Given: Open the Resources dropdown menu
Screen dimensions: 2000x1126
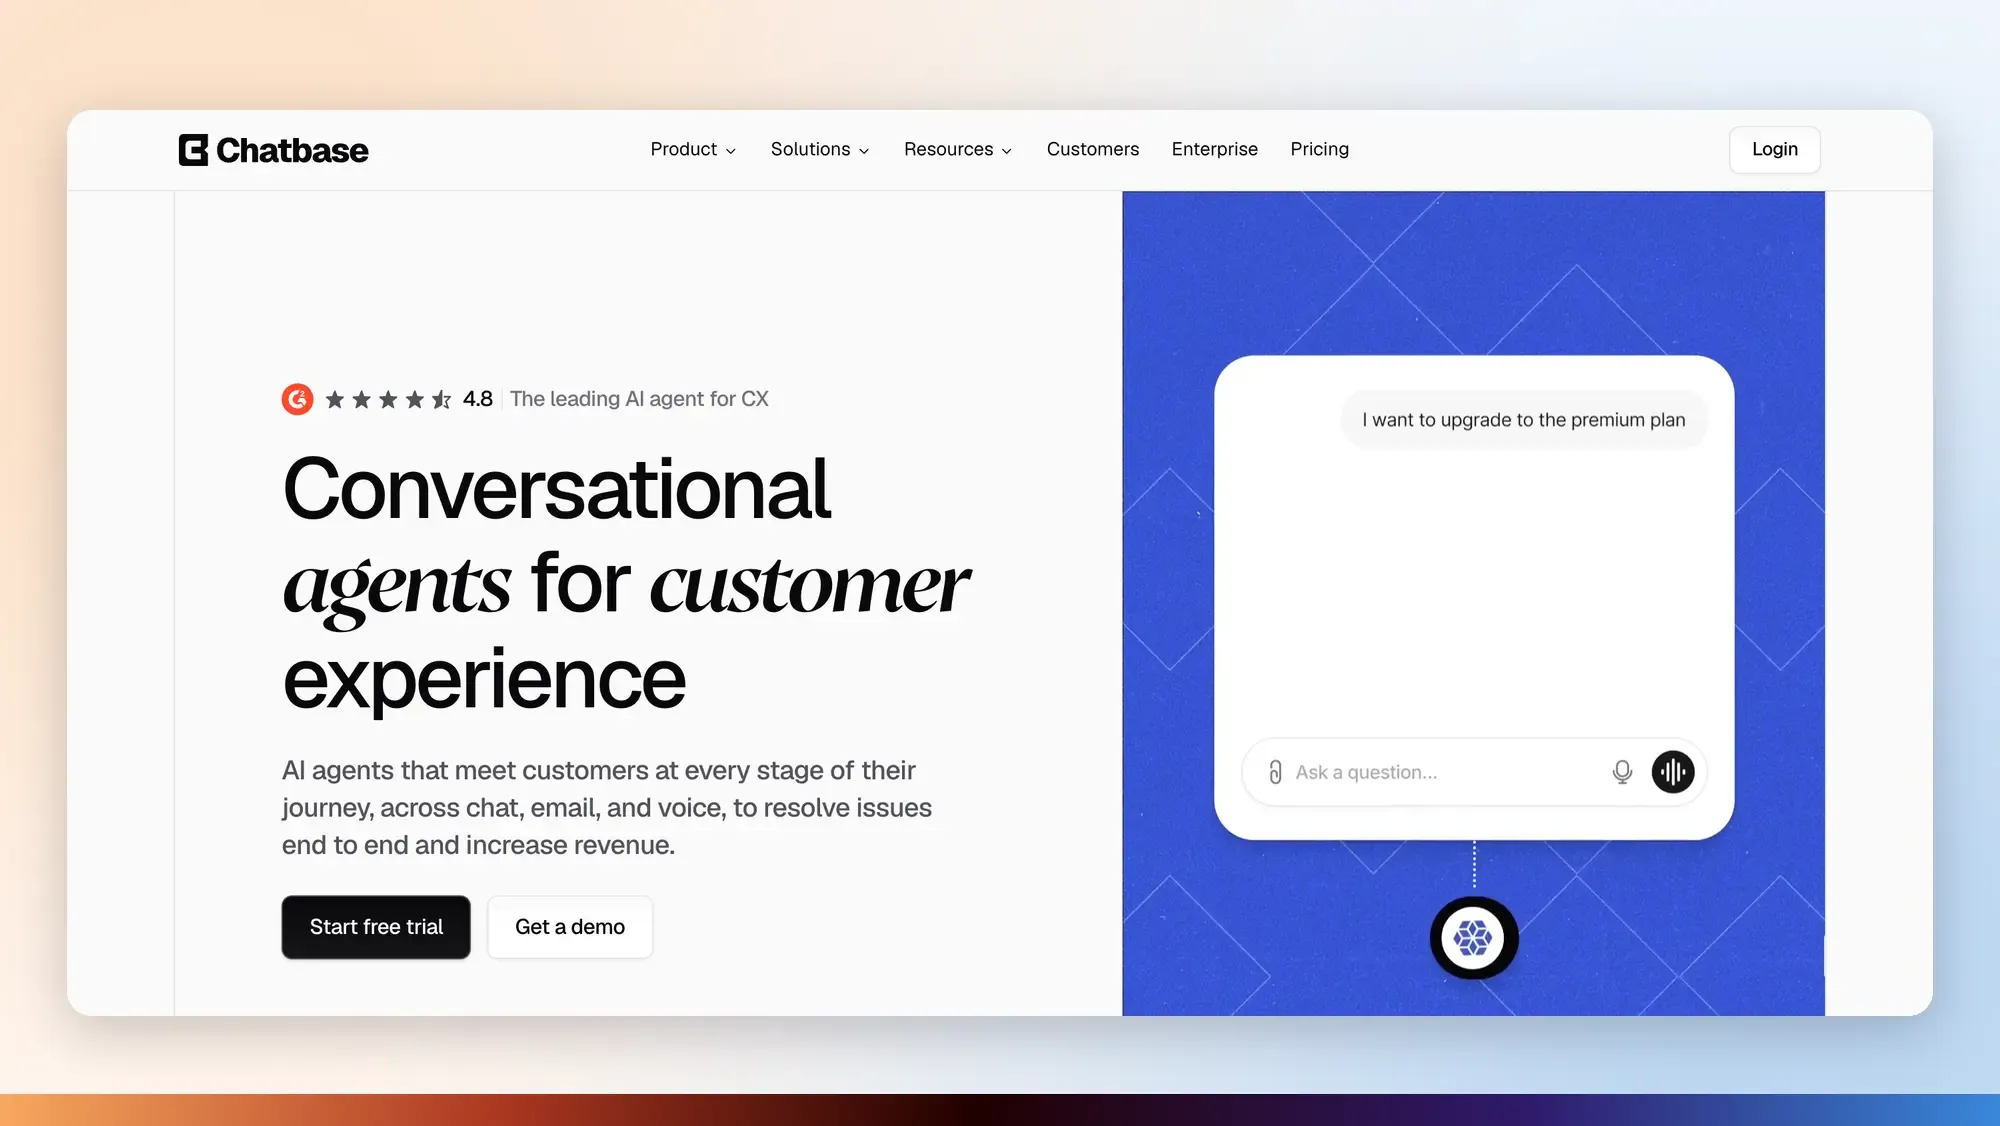Looking at the screenshot, I should click(958, 149).
